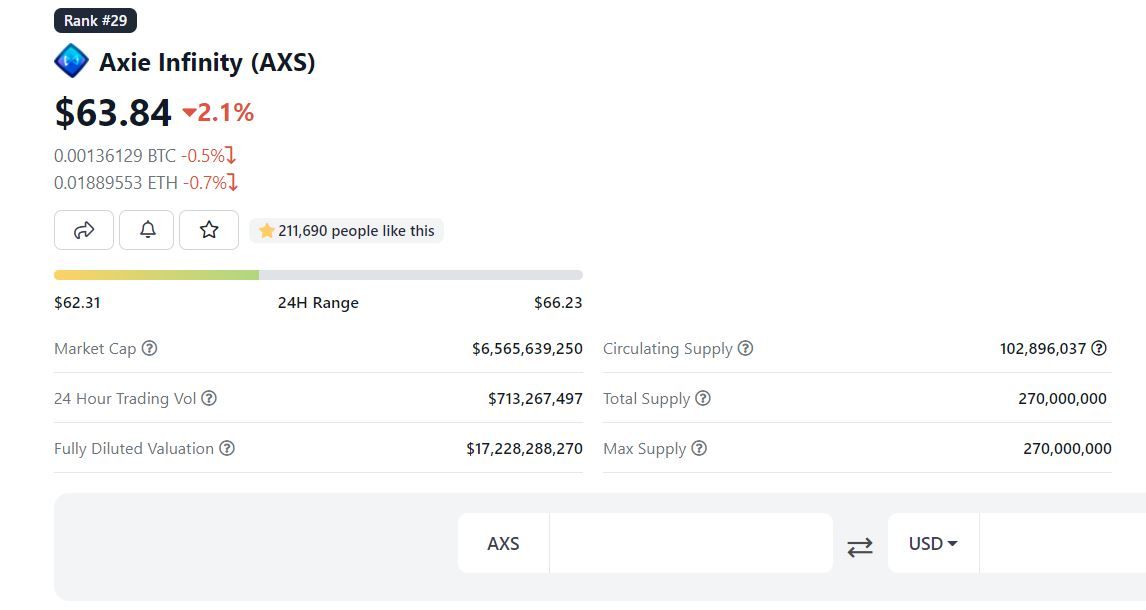The image size is (1146, 610).
Task: Click the swap arrows between AXS and USD
Action: pyautogui.click(x=860, y=546)
